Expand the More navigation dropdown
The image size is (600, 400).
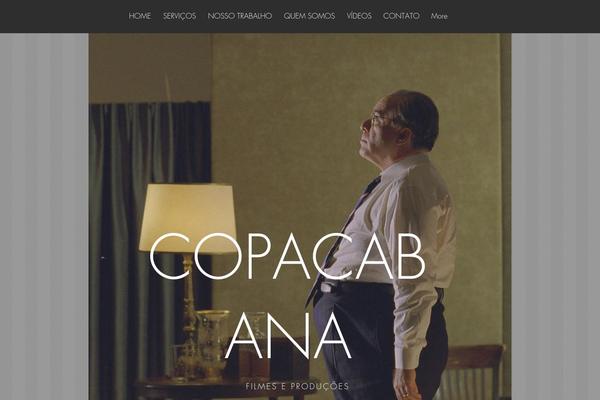coord(439,16)
